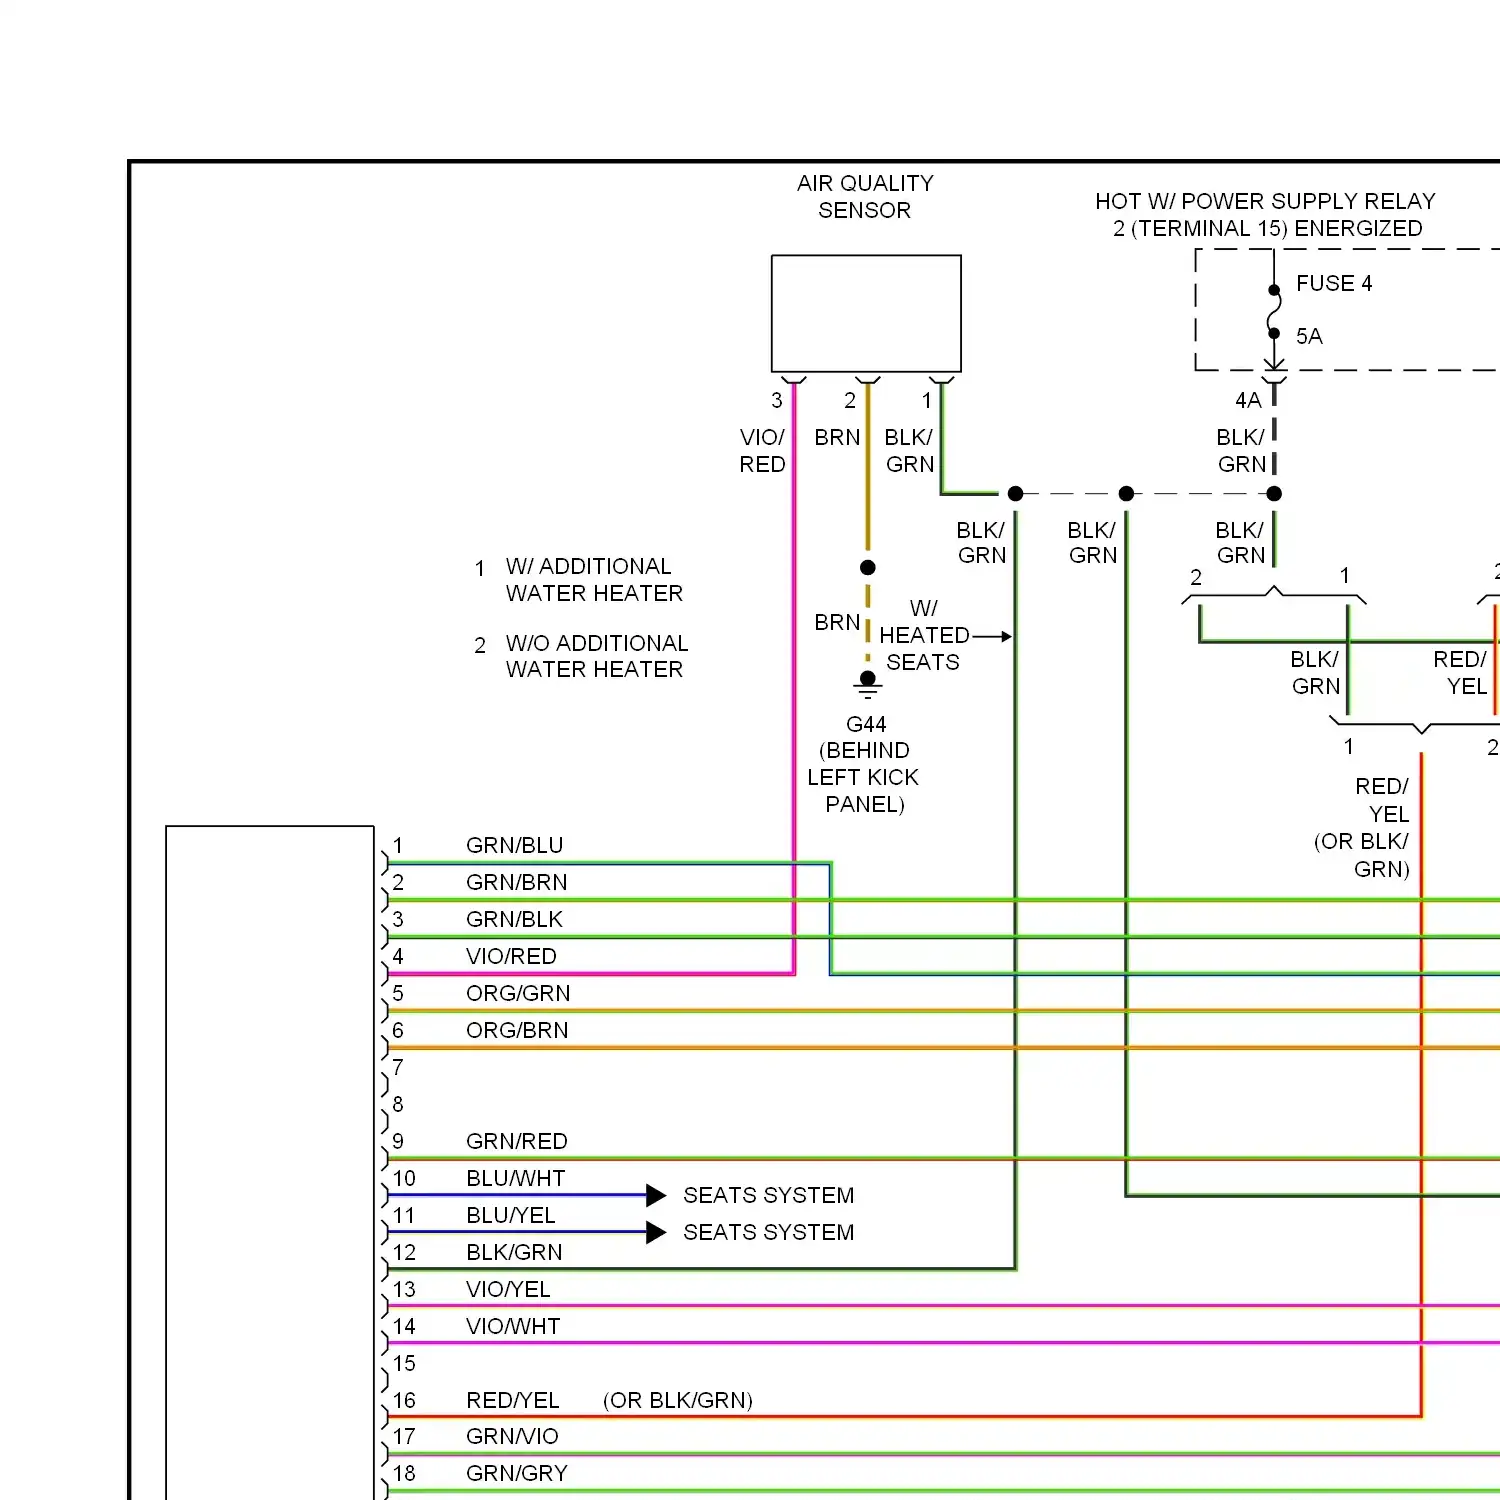1500x1500 pixels.
Task: Click the BLU/YEL wire label at pin 11
Action: pos(511,1216)
